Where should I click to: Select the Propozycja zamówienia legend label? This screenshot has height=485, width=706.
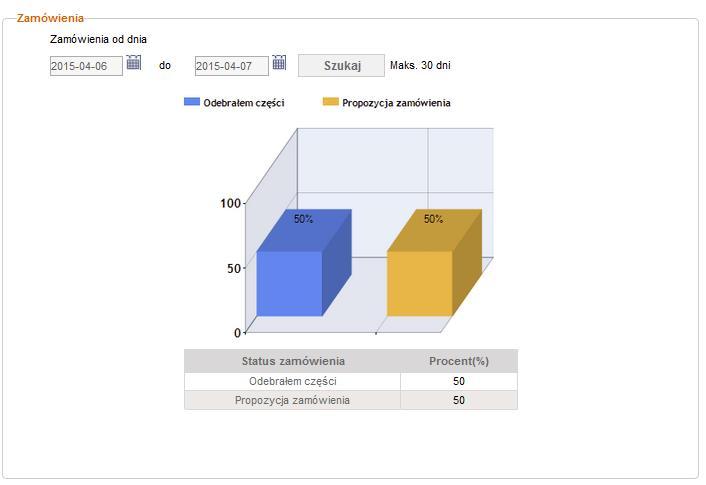[x=396, y=103]
